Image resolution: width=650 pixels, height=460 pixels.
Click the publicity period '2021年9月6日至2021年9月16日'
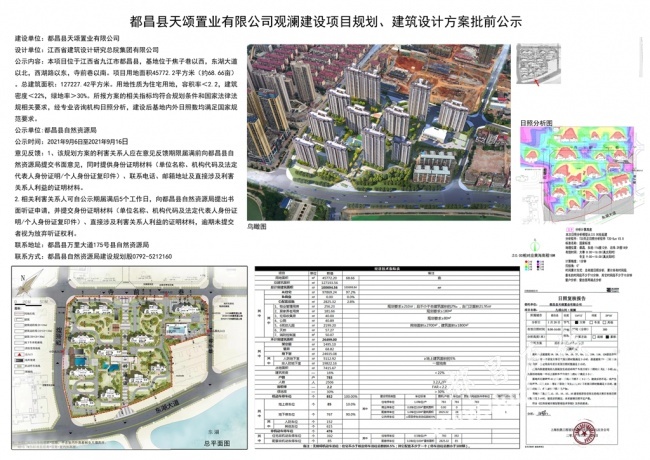88,141
